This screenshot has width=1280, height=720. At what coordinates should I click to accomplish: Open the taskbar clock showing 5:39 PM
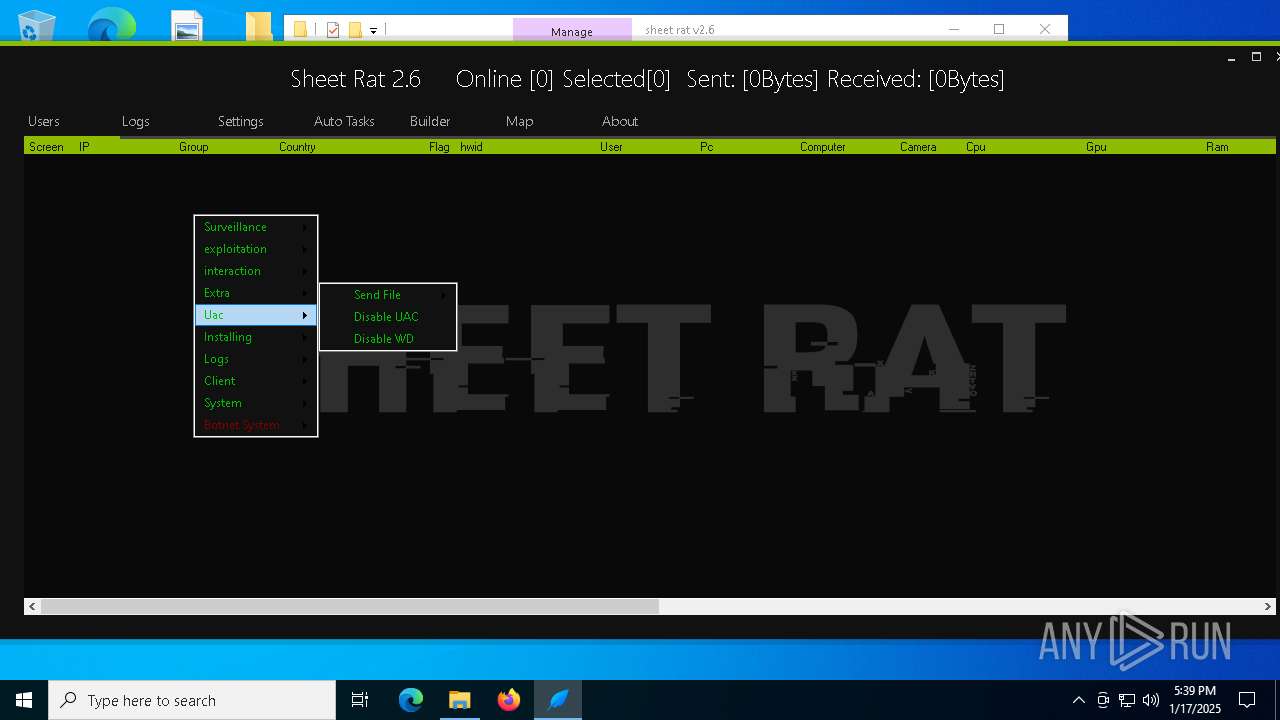point(1195,700)
